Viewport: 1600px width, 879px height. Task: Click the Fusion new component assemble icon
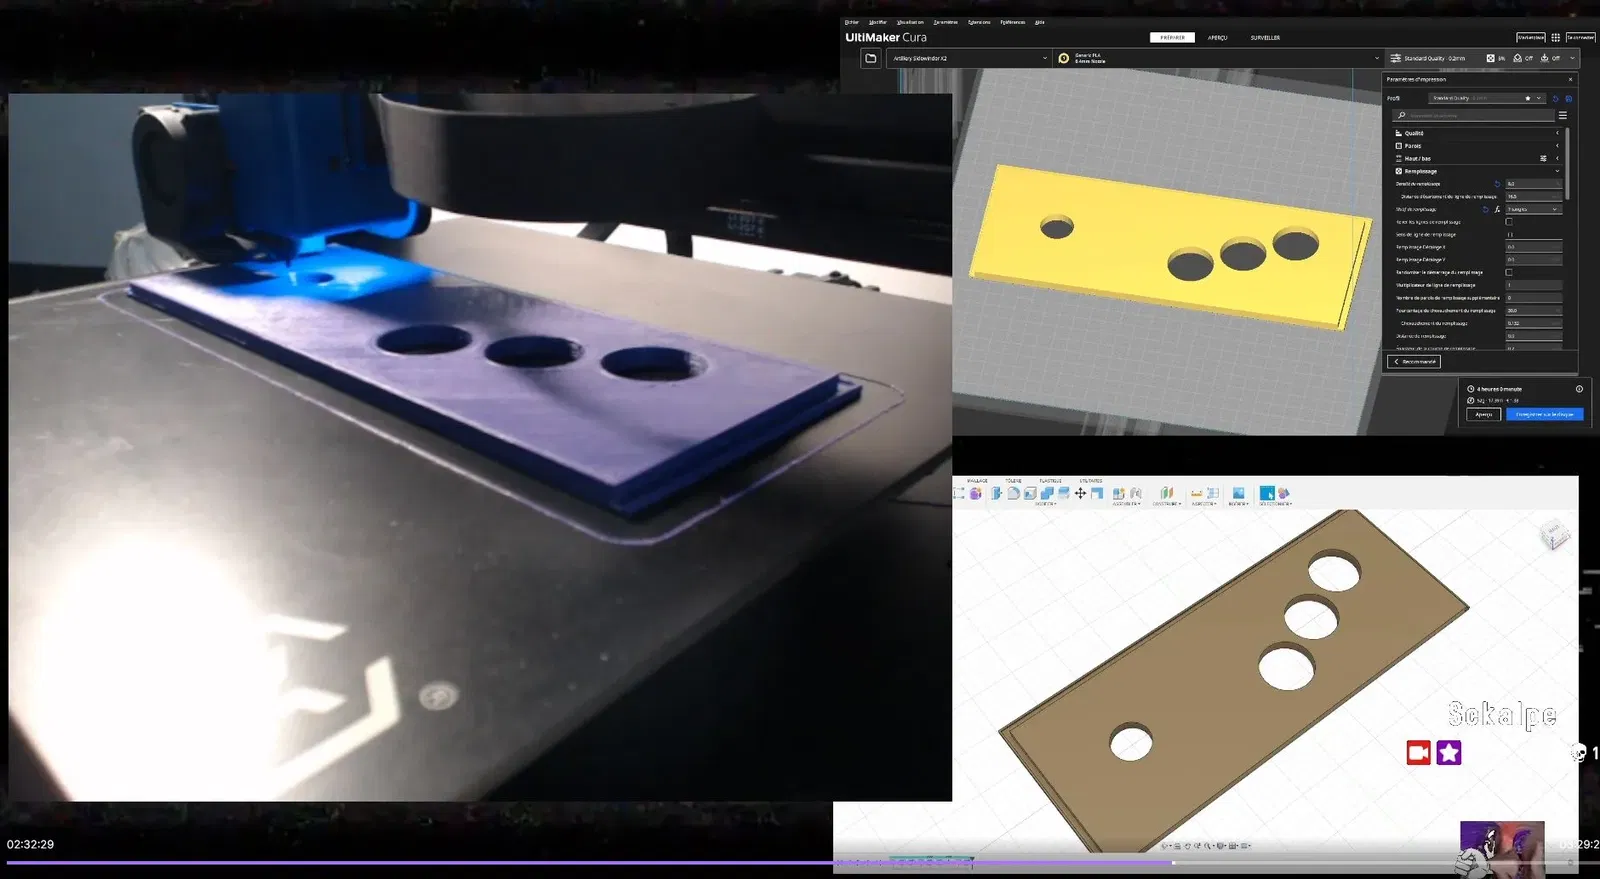(1118, 493)
